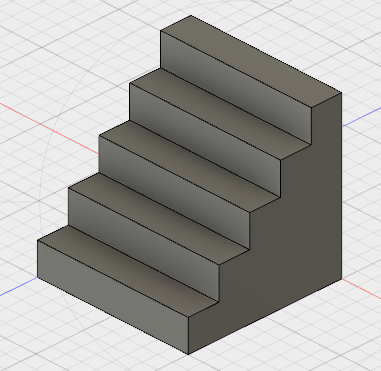Select the second-from-top step's tread face
This screenshot has height=371, width=381.
coord(220,114)
